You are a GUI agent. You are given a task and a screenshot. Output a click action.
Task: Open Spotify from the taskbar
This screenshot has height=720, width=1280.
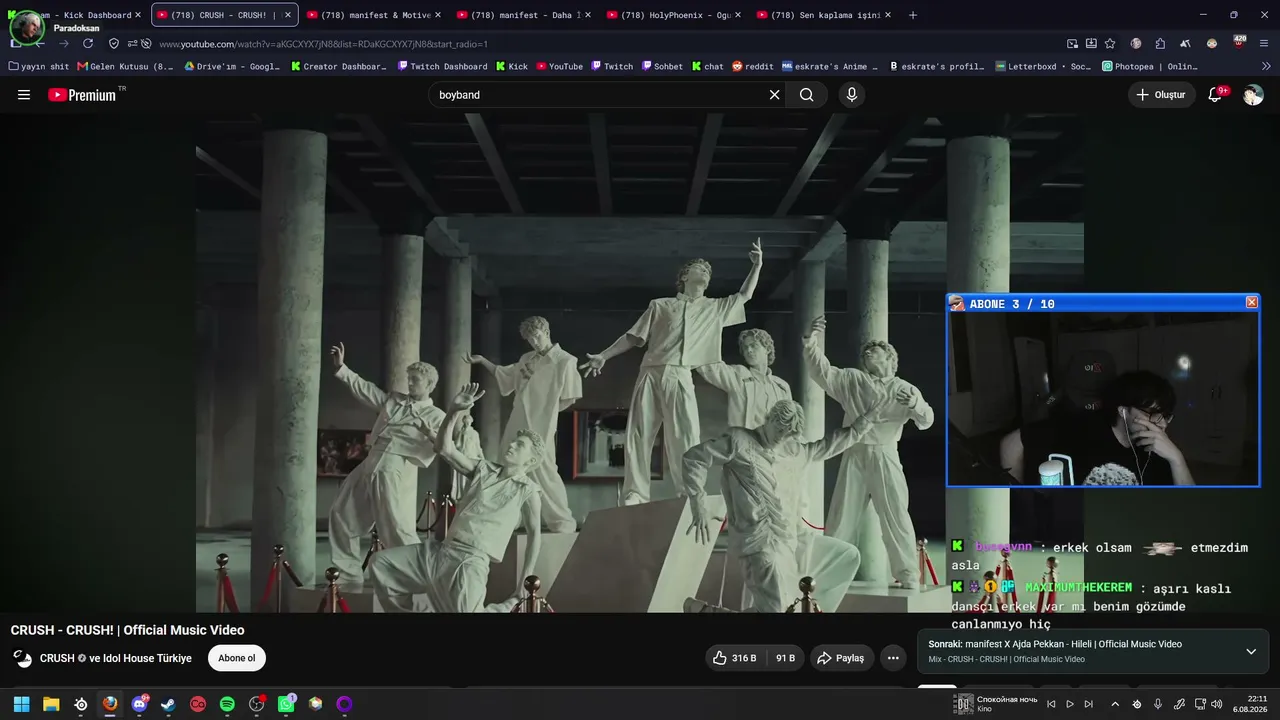click(x=227, y=704)
